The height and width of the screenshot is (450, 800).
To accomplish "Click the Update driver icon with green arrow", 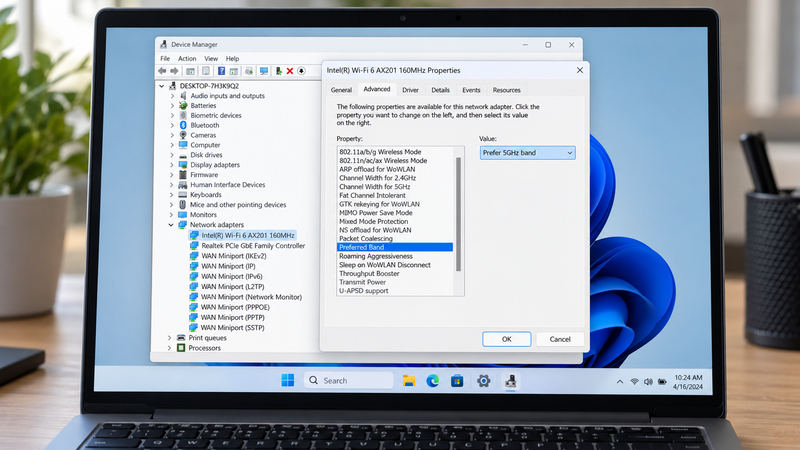I will (x=279, y=71).
